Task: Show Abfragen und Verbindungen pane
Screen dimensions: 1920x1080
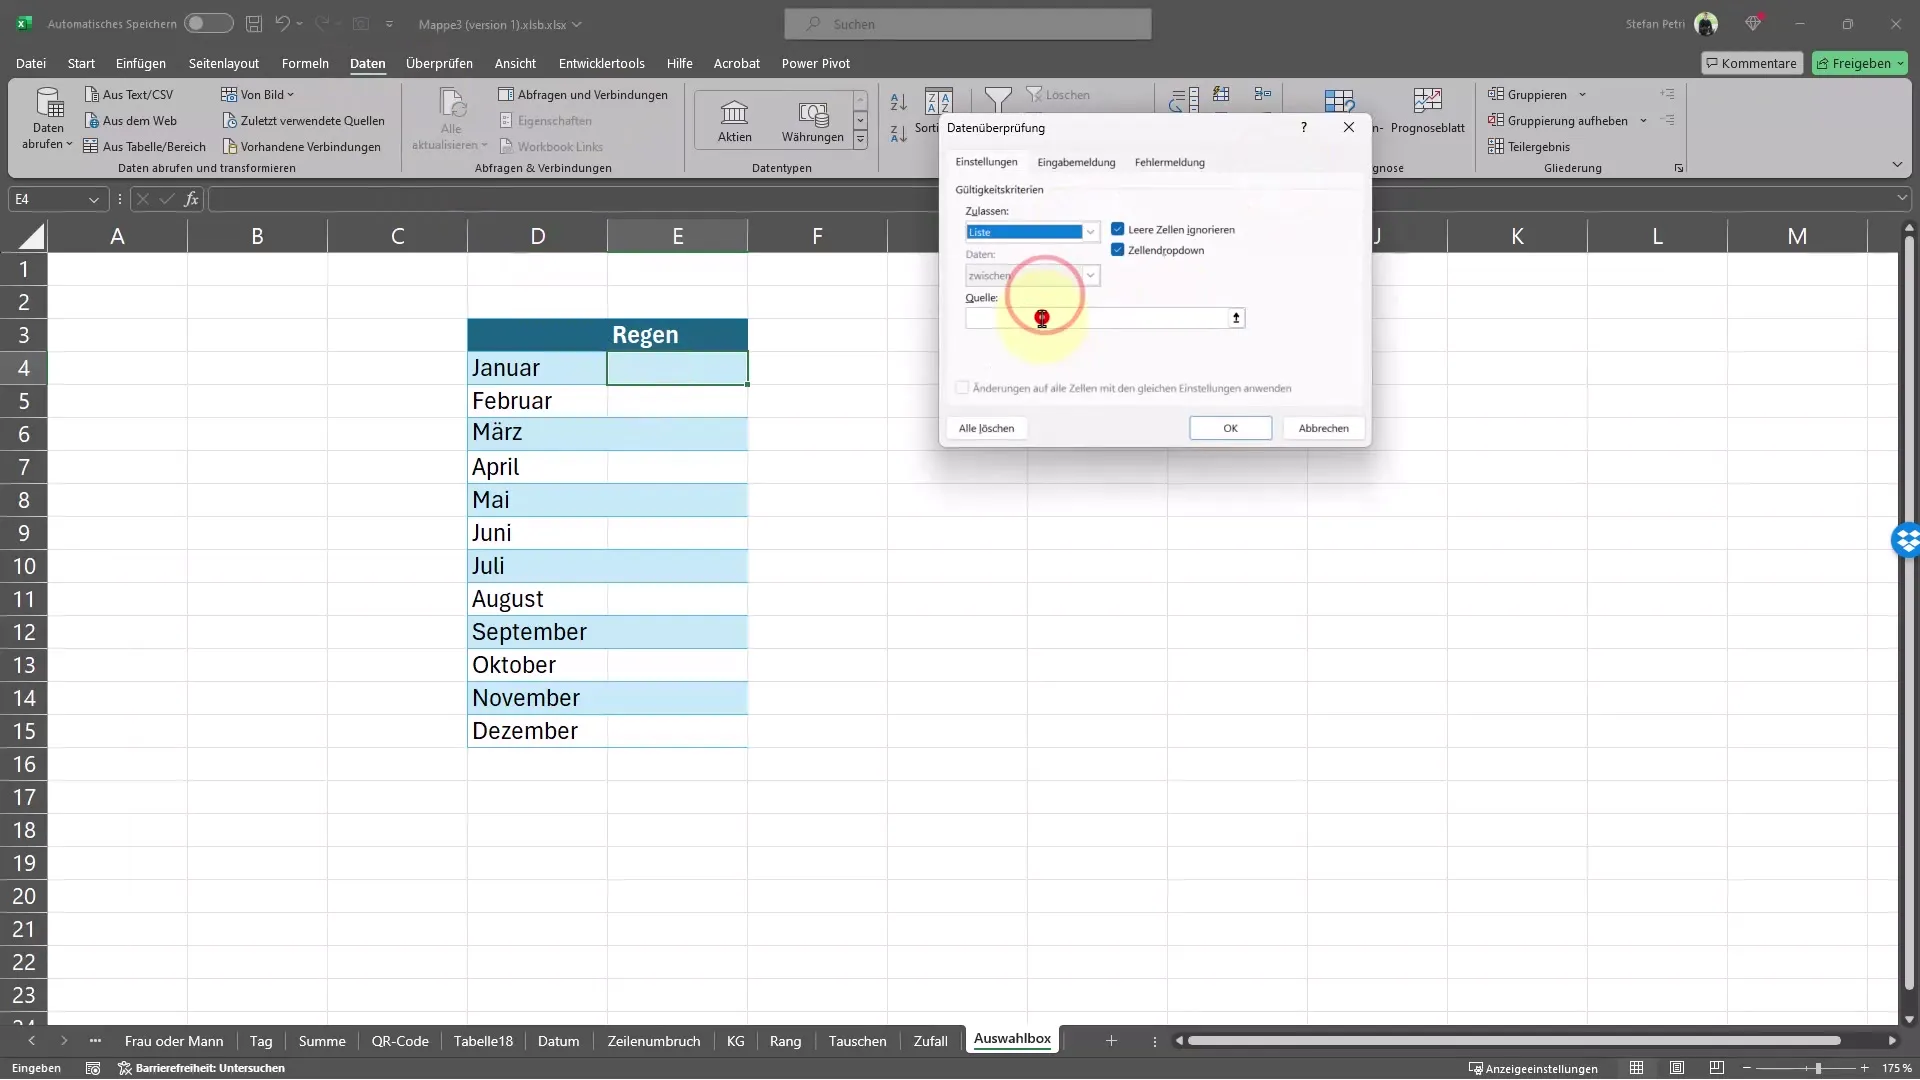Action: click(x=583, y=94)
